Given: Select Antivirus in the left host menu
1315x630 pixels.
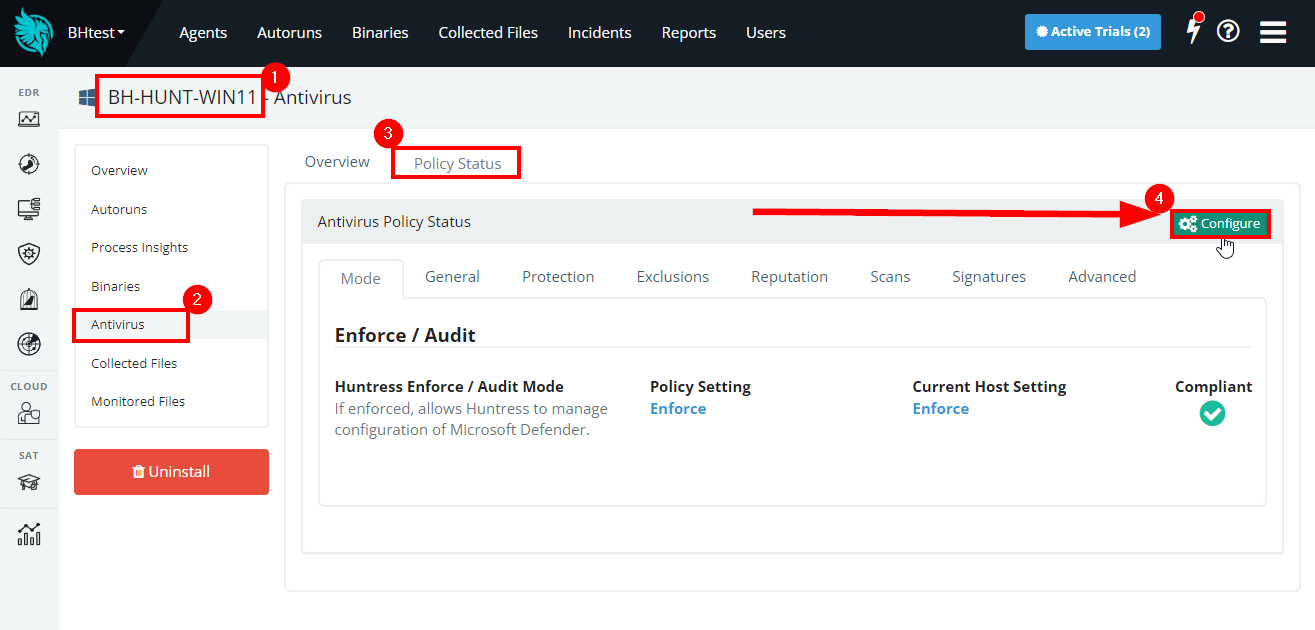Looking at the screenshot, I should pos(171,325).
